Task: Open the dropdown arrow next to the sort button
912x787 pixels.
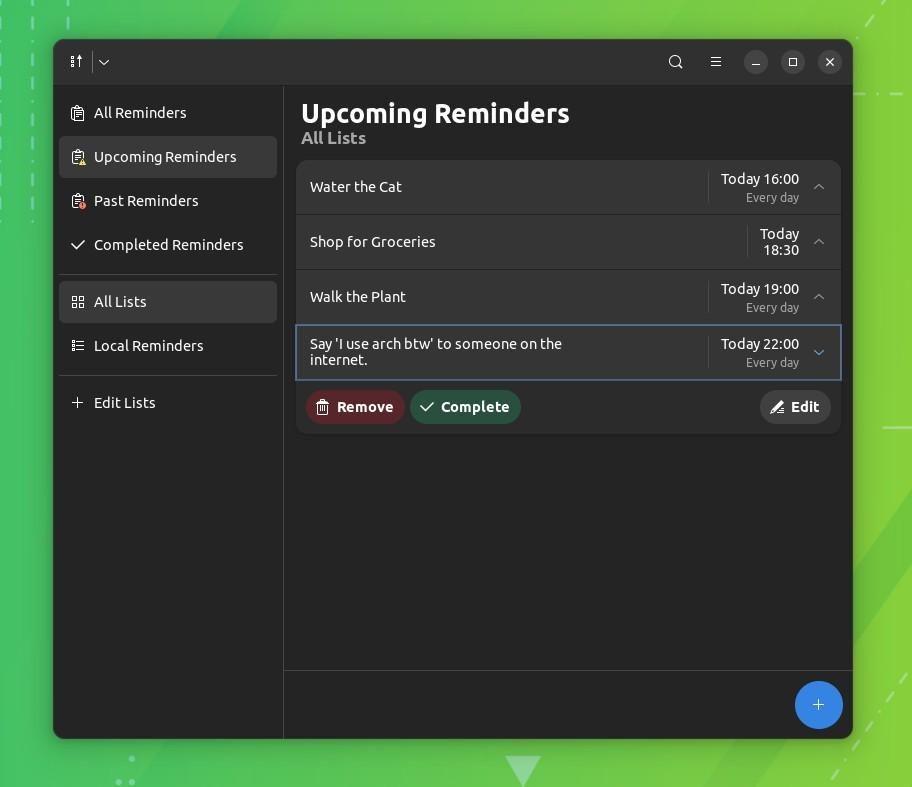Action: pyautogui.click(x=103, y=61)
